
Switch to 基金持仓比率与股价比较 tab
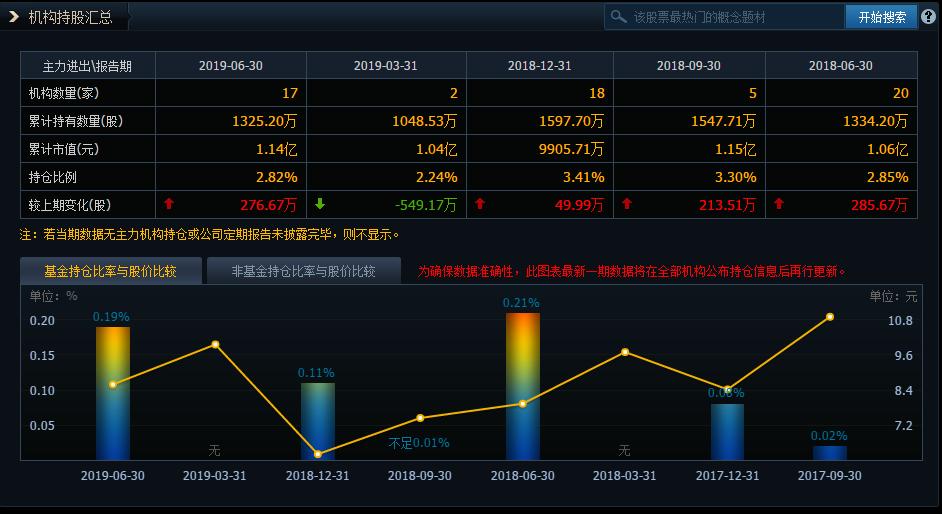(x=111, y=271)
